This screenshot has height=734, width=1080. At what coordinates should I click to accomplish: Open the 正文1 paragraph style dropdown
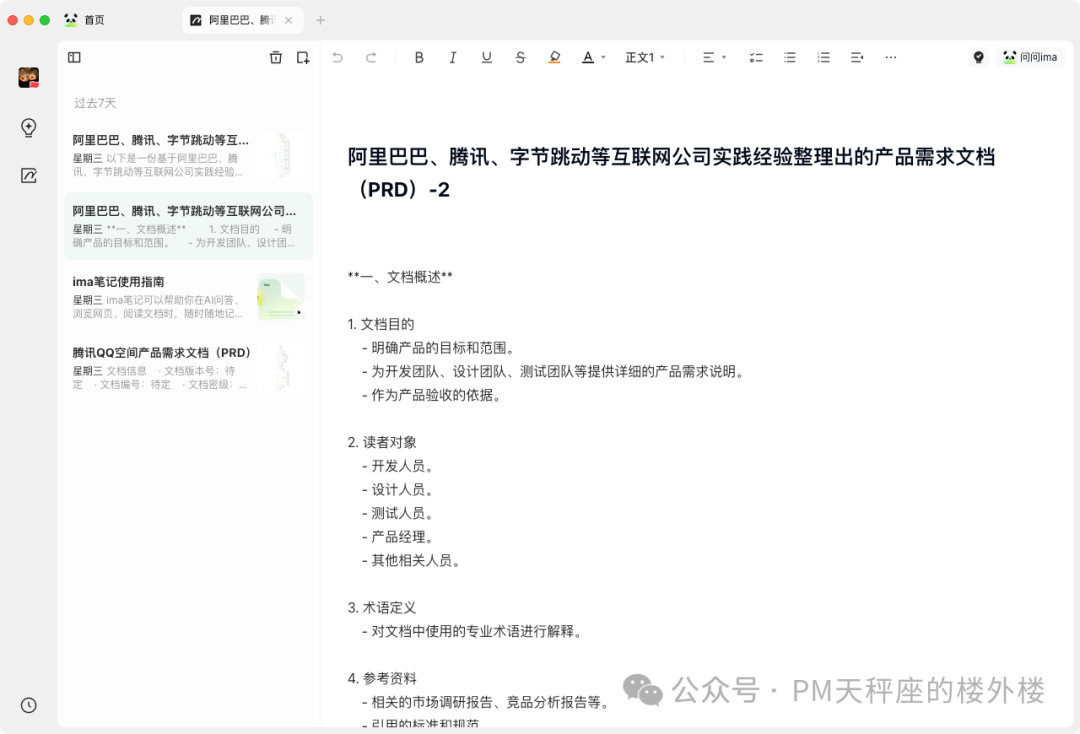pos(645,57)
